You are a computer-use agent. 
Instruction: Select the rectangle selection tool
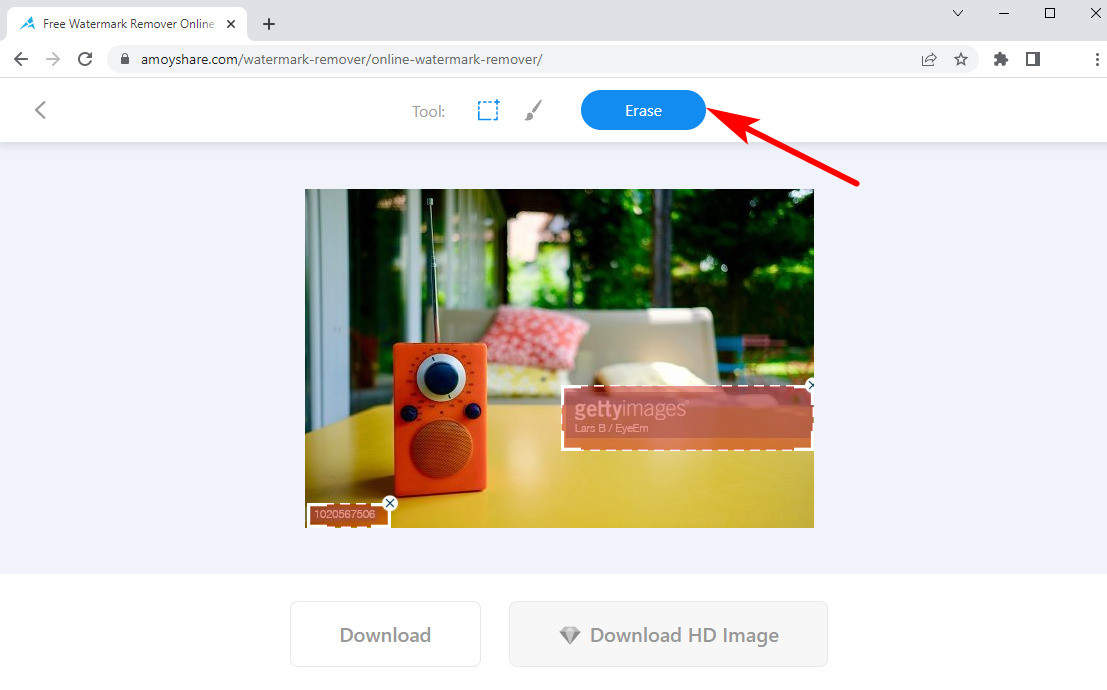tap(488, 110)
